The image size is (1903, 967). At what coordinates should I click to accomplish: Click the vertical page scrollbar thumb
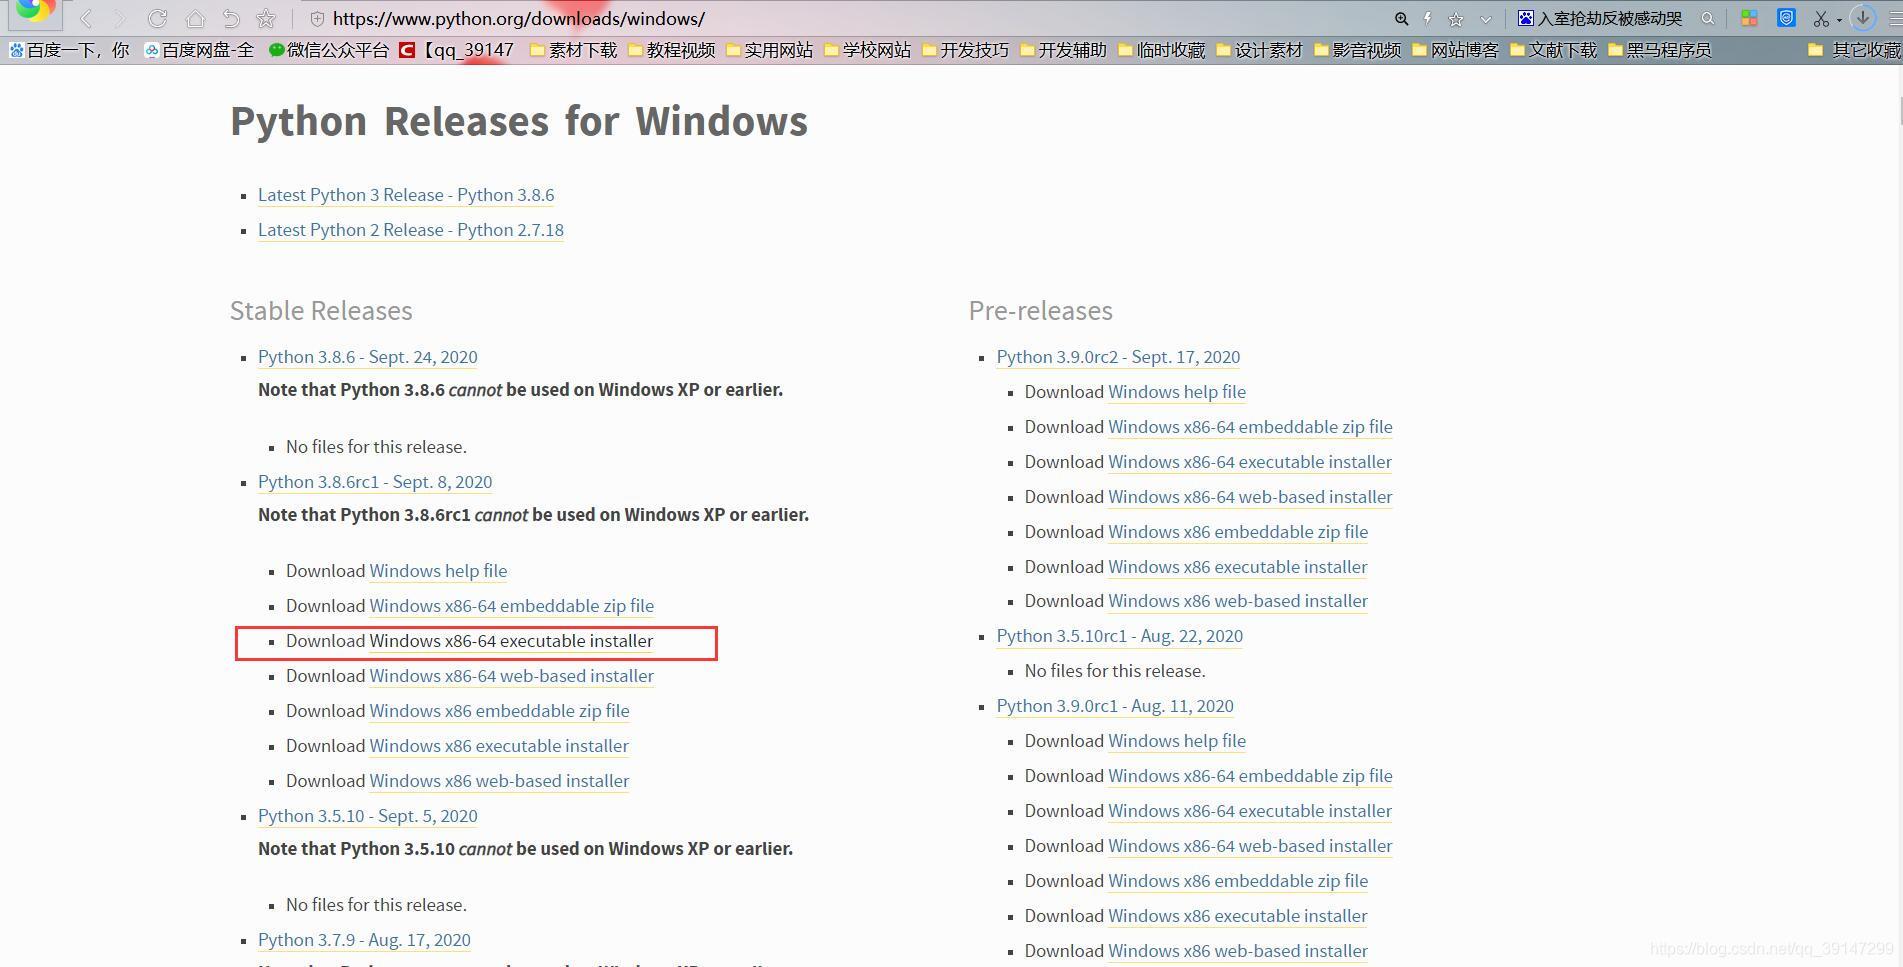[1899, 109]
